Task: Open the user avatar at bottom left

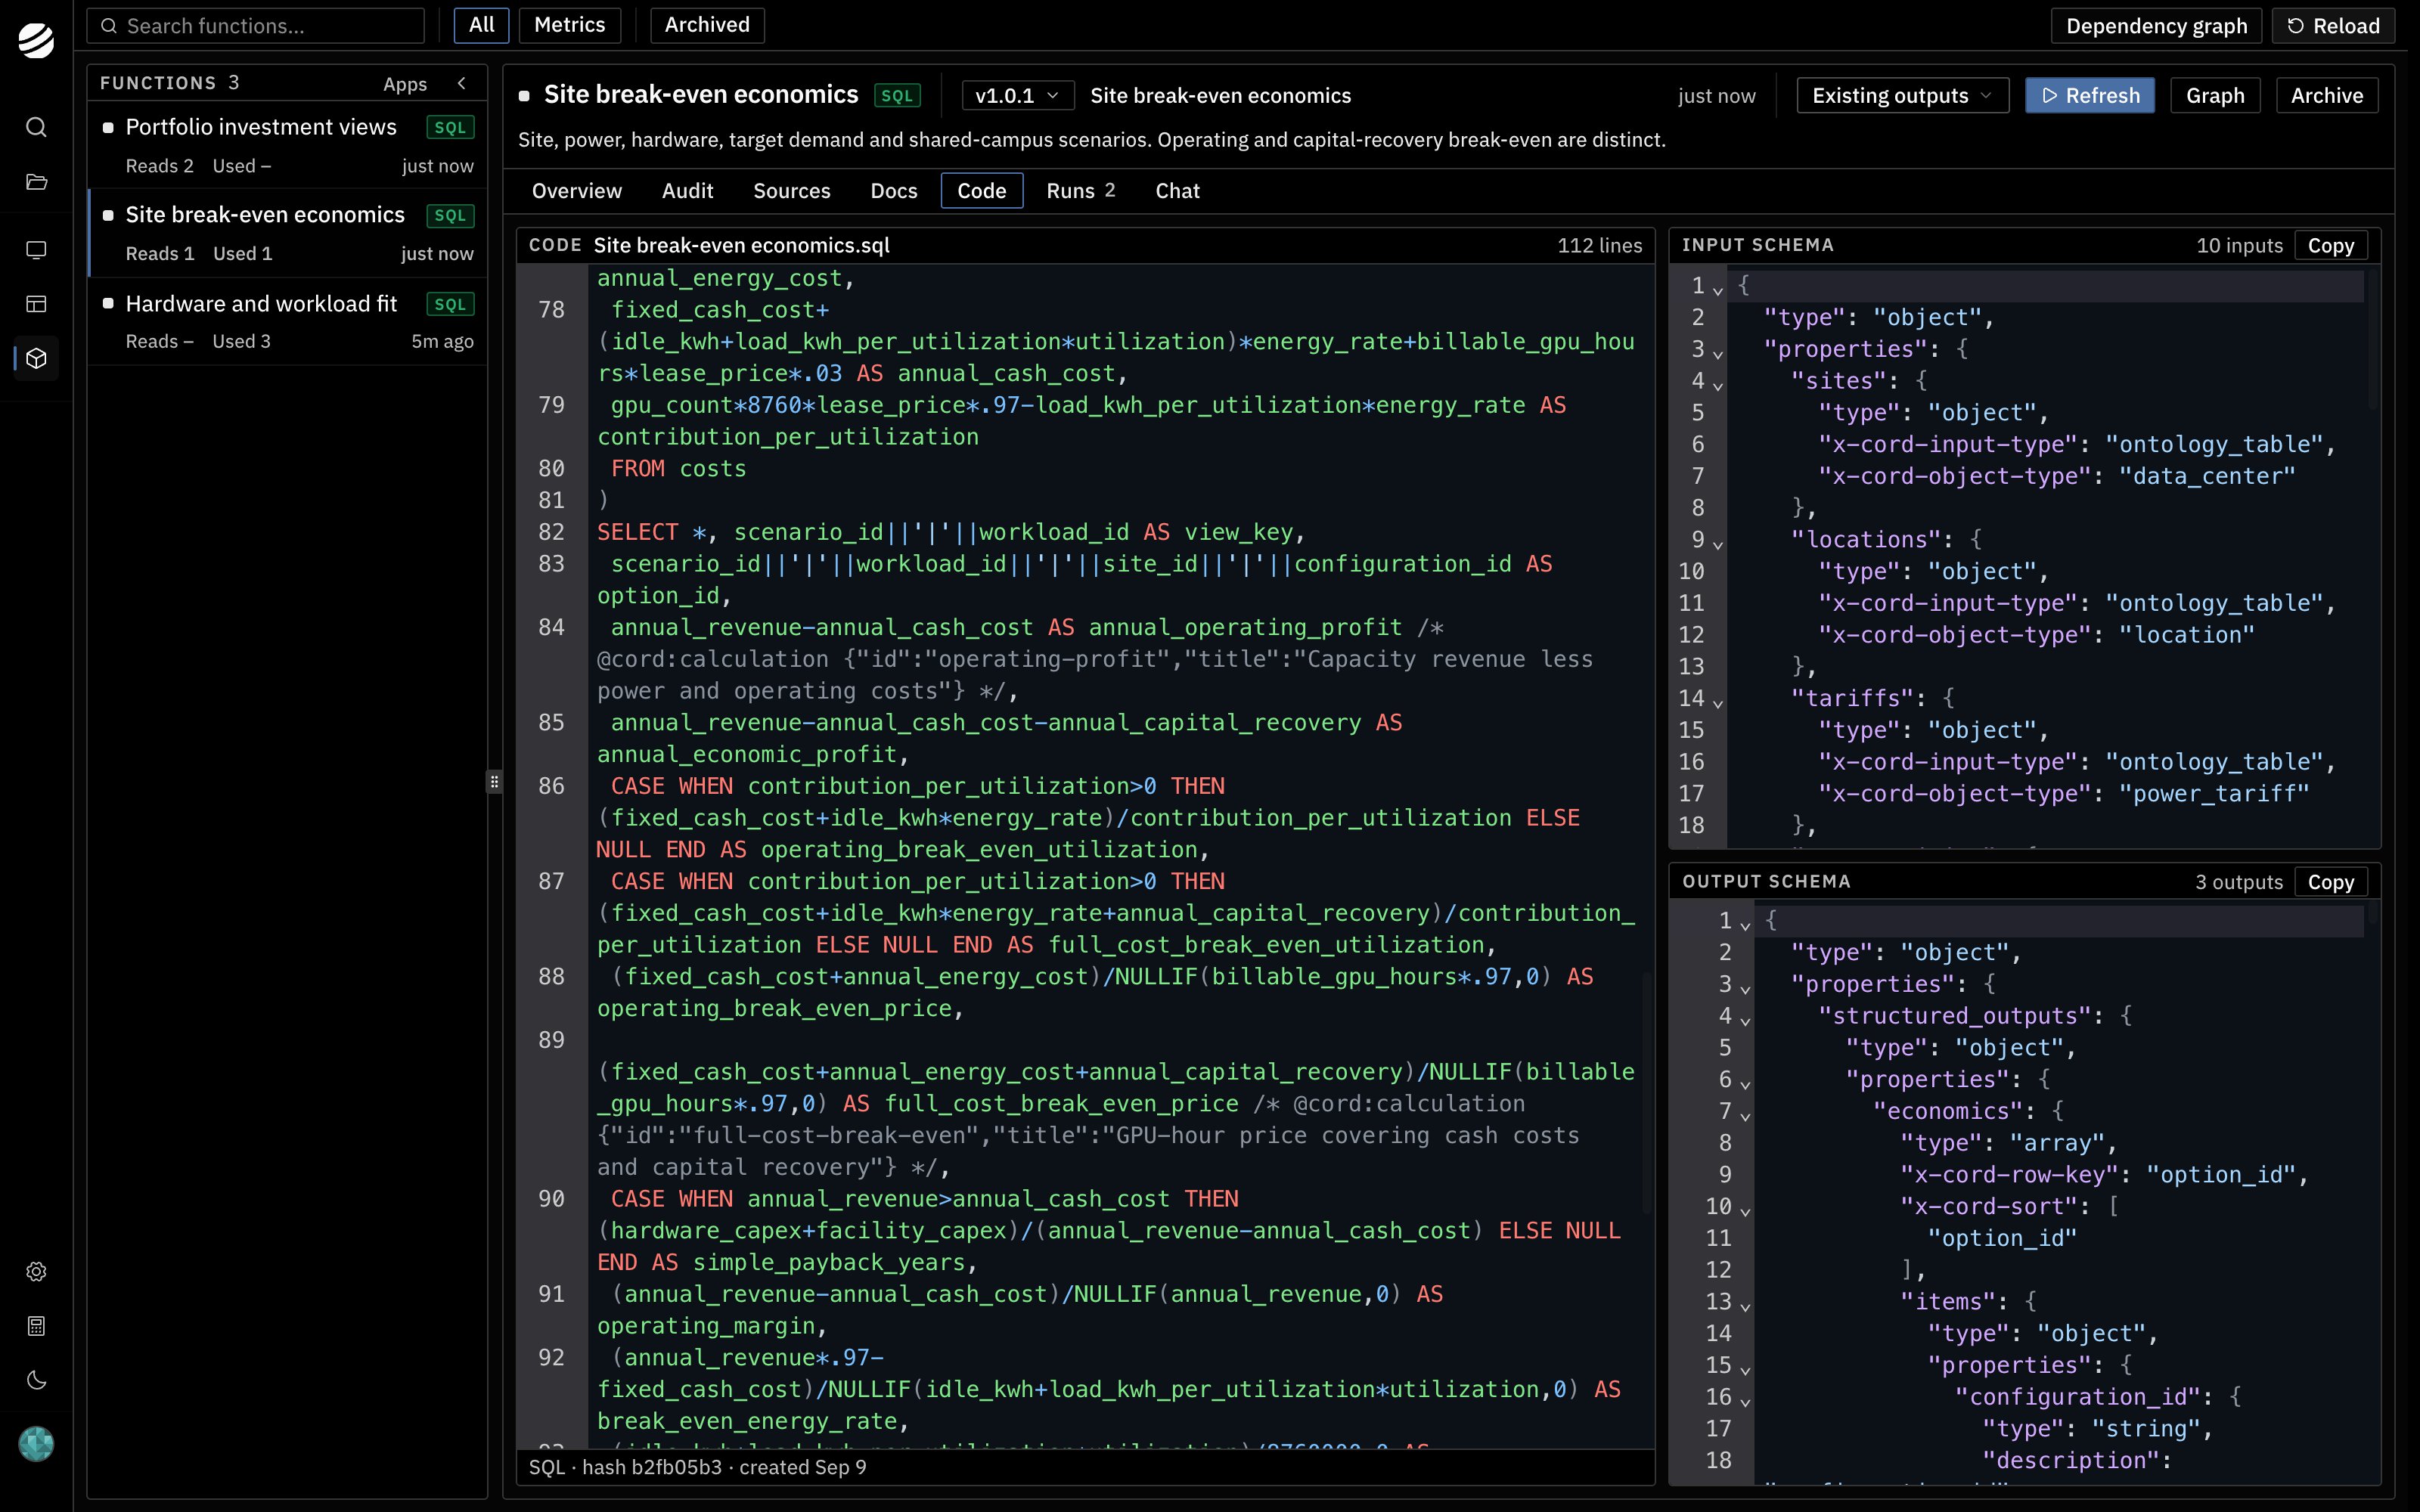Action: [x=36, y=1444]
